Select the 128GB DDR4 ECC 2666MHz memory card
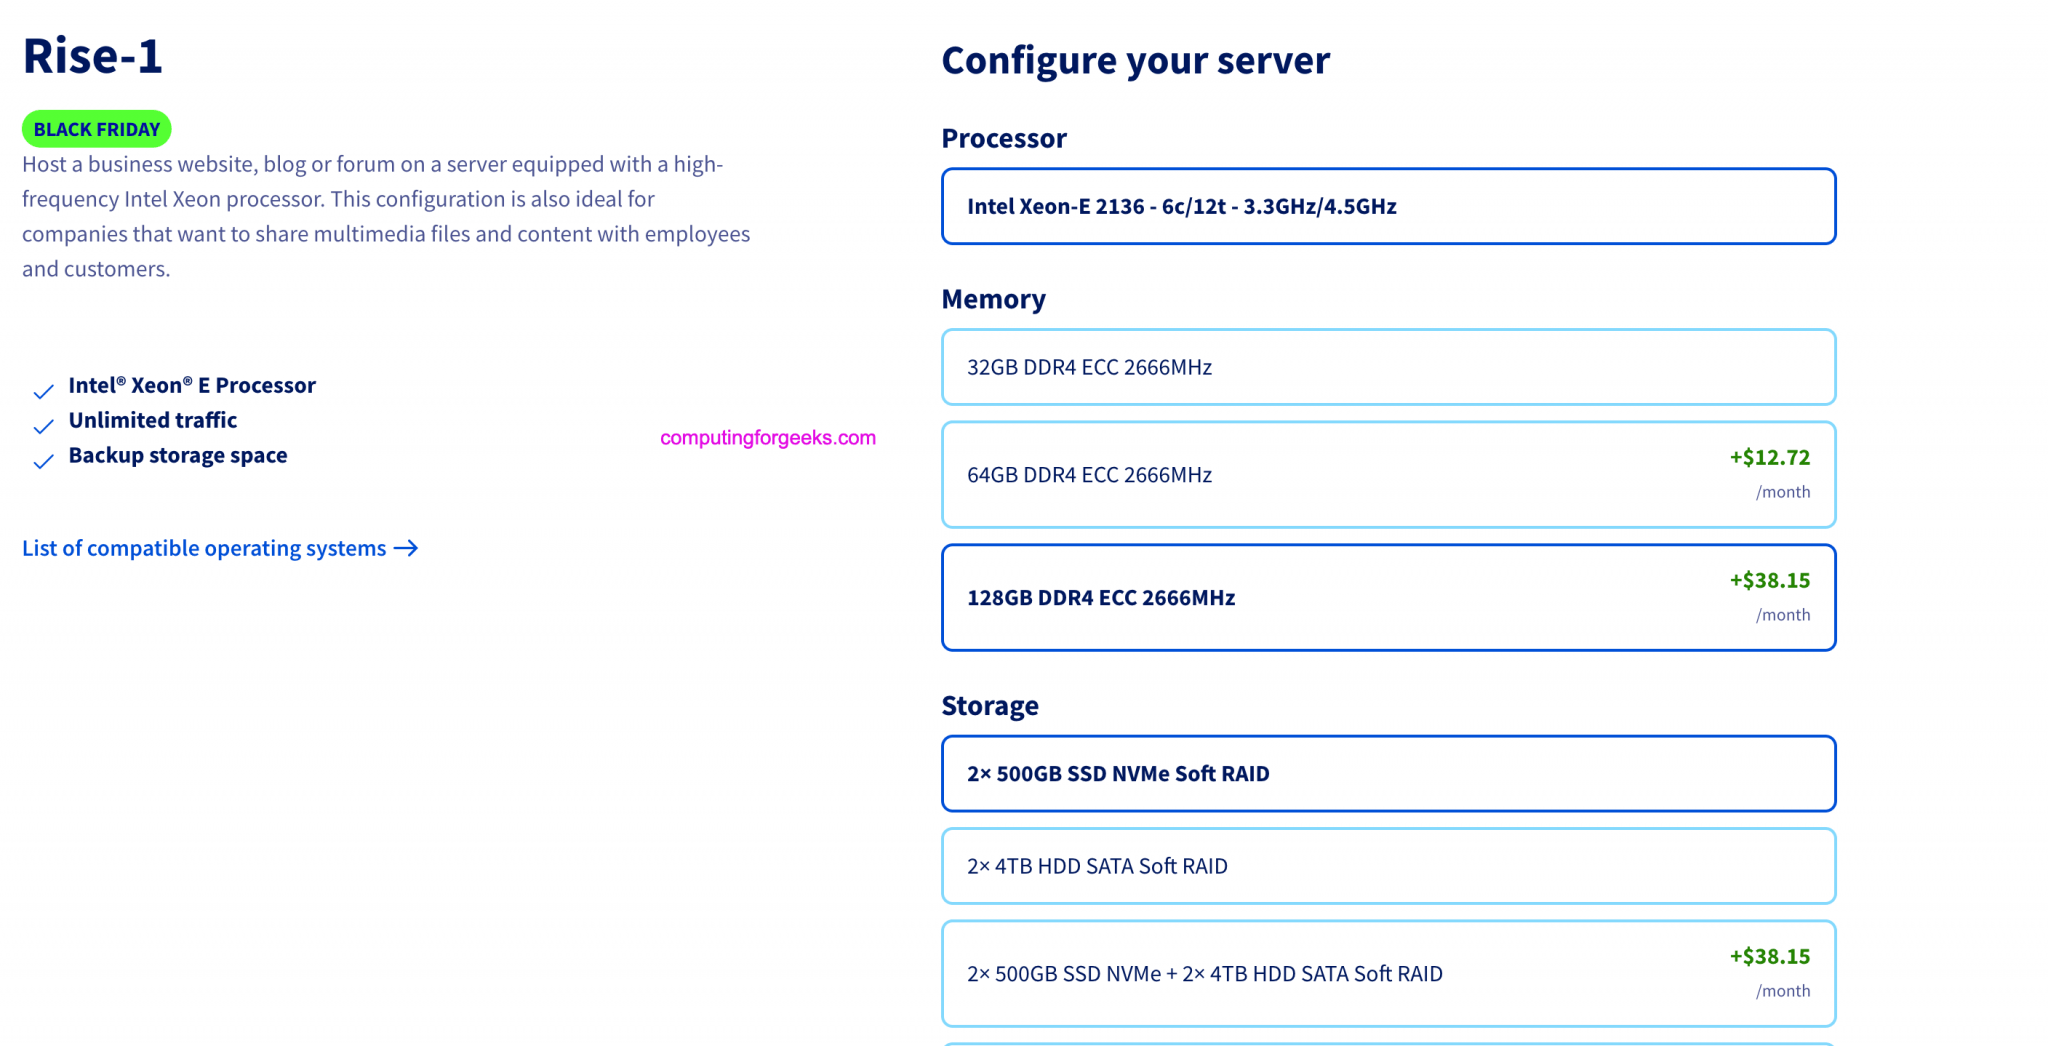 click(1388, 597)
